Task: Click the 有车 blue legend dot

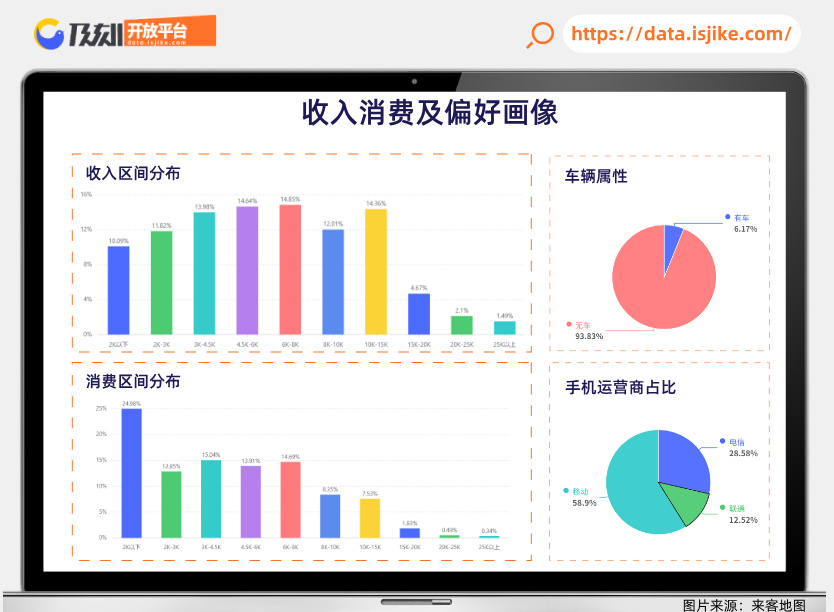Action: pos(728,217)
